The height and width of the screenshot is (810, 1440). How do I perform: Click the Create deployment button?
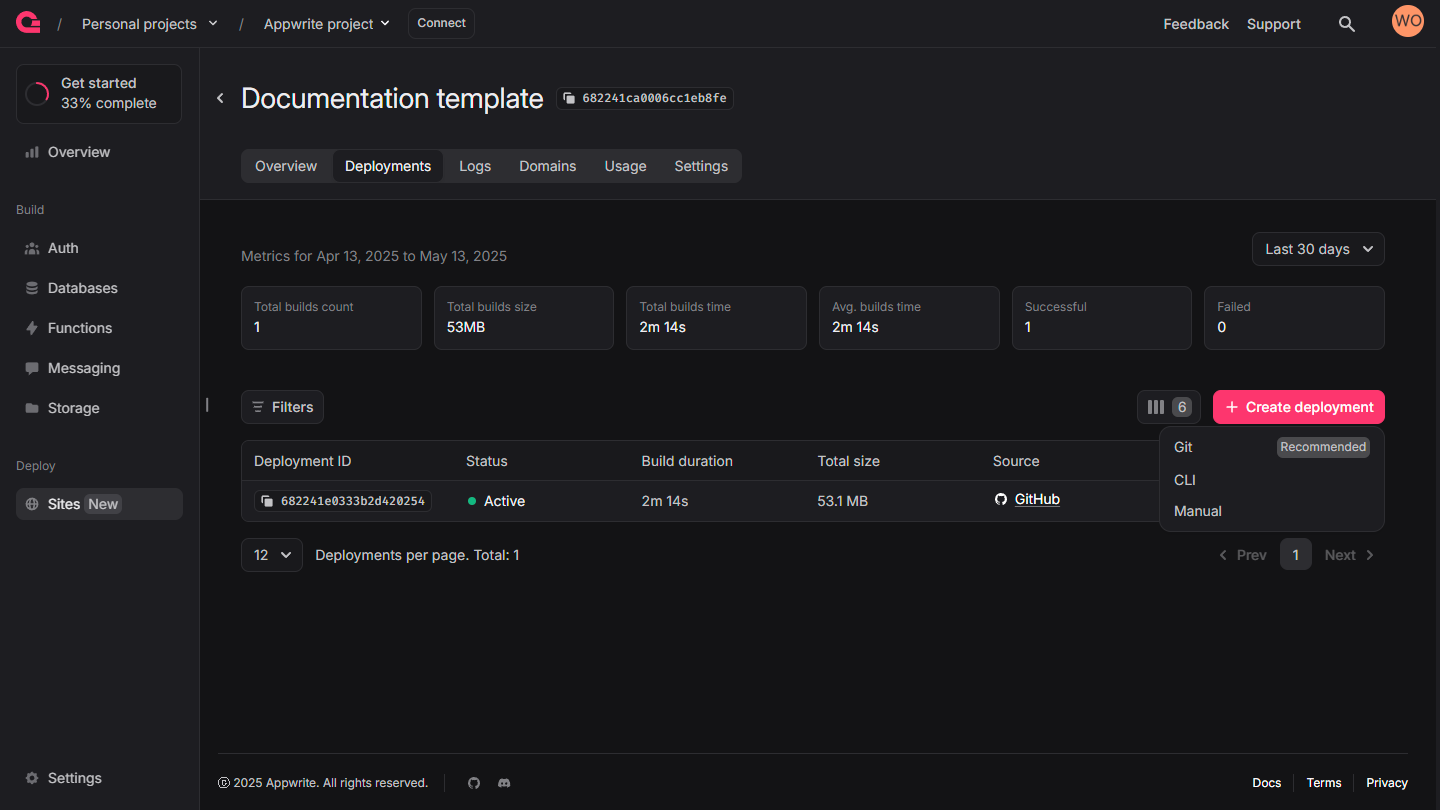[1299, 407]
